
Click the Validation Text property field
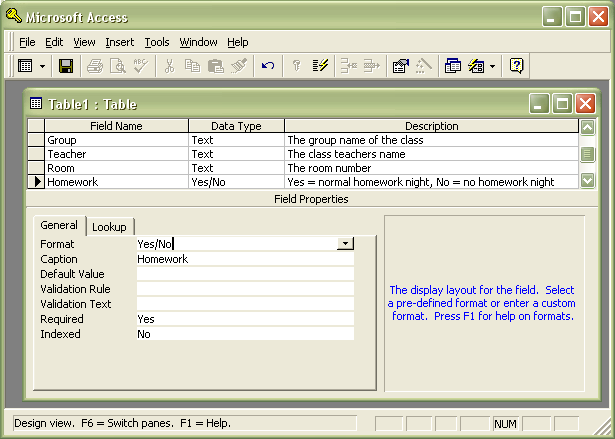245,304
